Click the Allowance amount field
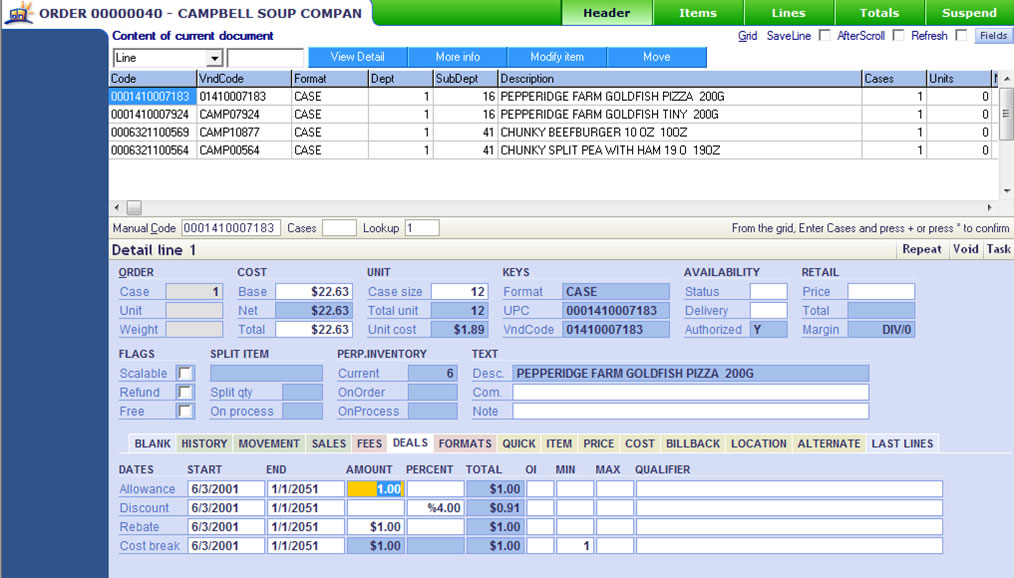 (376, 489)
